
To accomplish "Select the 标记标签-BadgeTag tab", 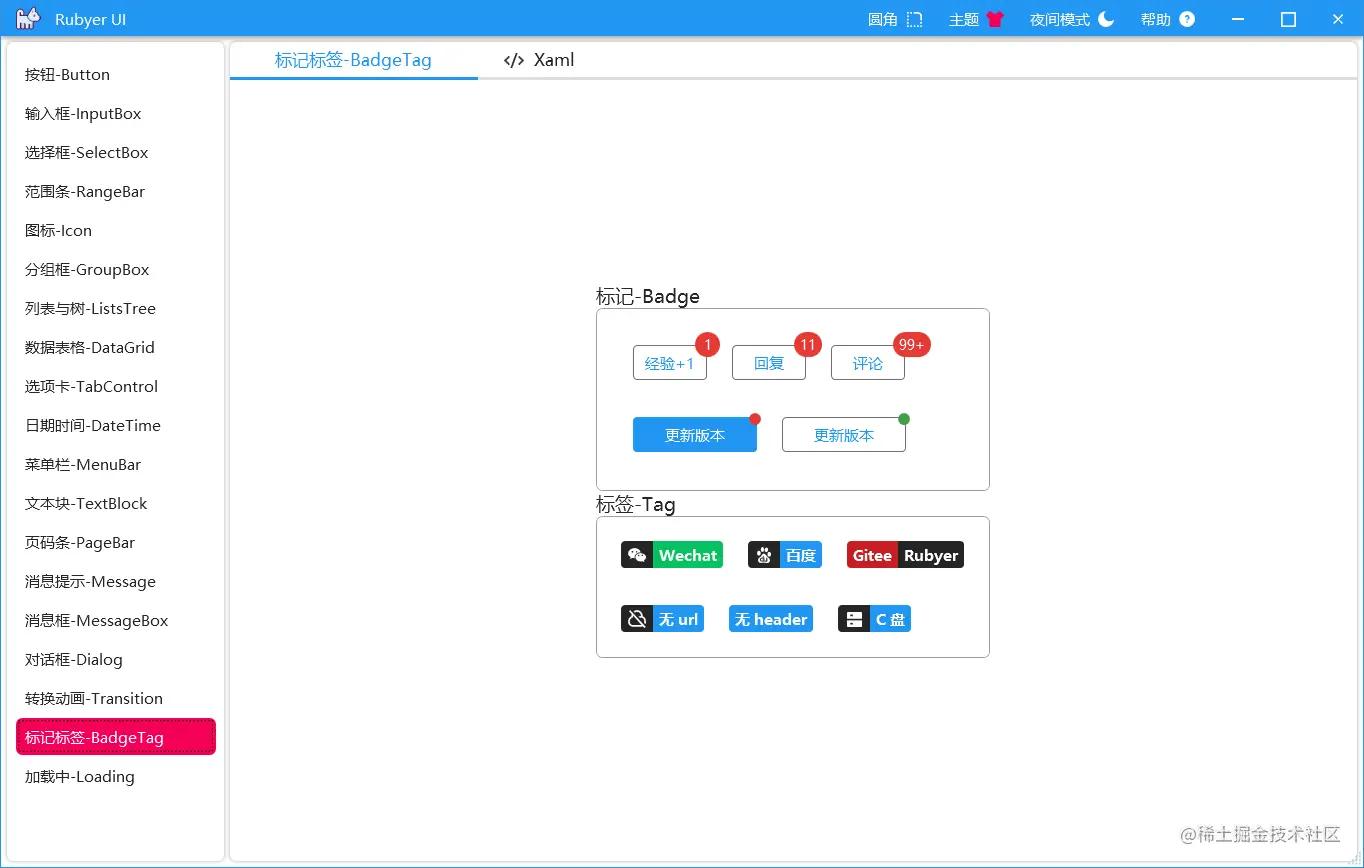I will click(x=353, y=60).
